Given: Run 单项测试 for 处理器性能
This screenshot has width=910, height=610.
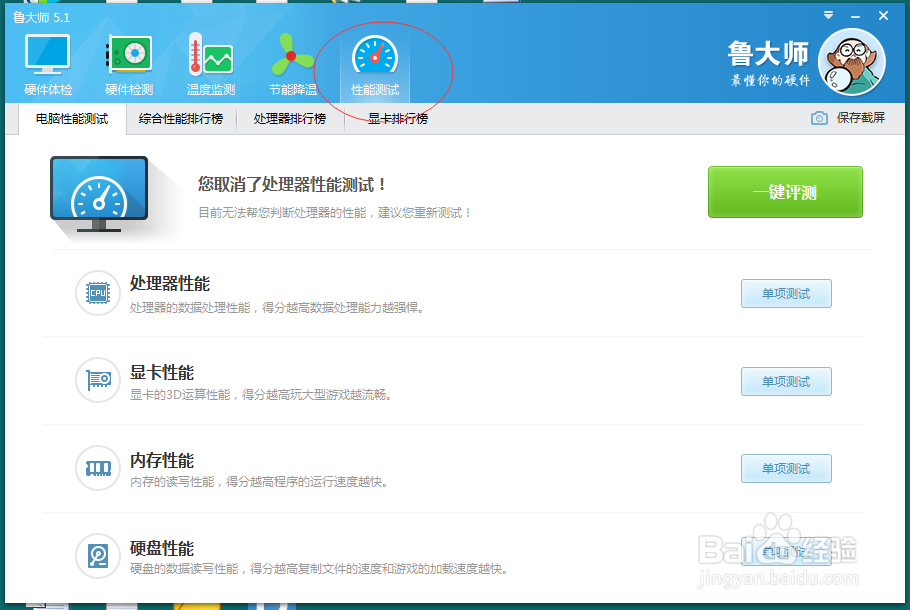Looking at the screenshot, I should [x=786, y=294].
